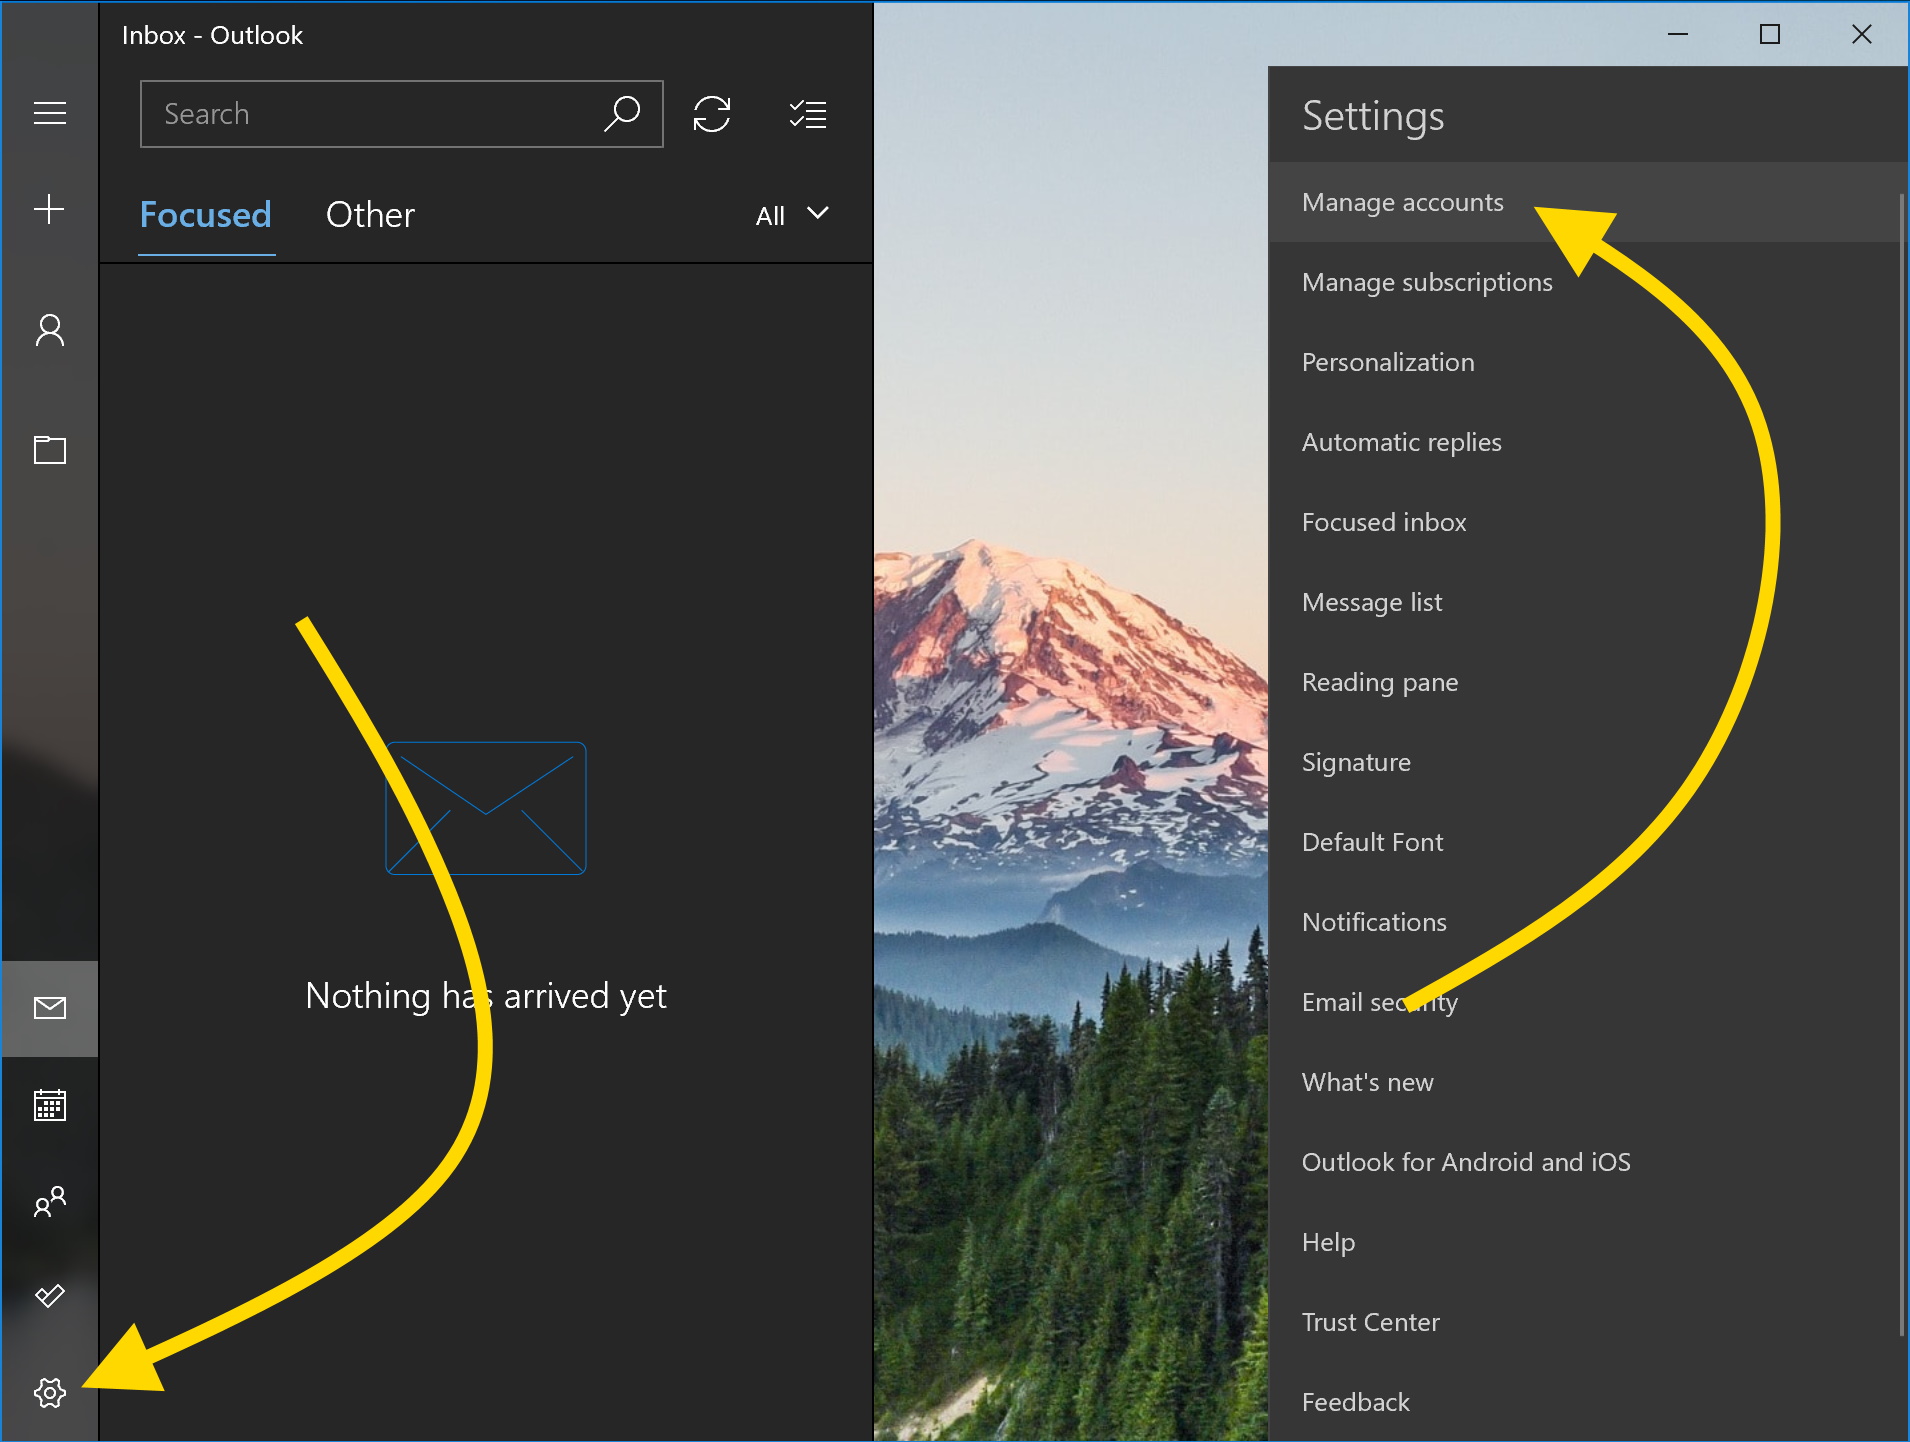1910x1442 pixels.
Task: Start a search with the magnifier icon
Action: [622, 113]
